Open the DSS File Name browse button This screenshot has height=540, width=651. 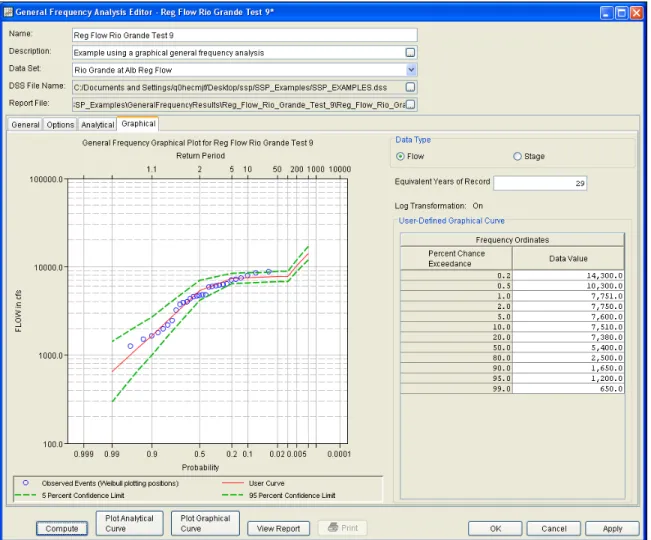tap(410, 87)
